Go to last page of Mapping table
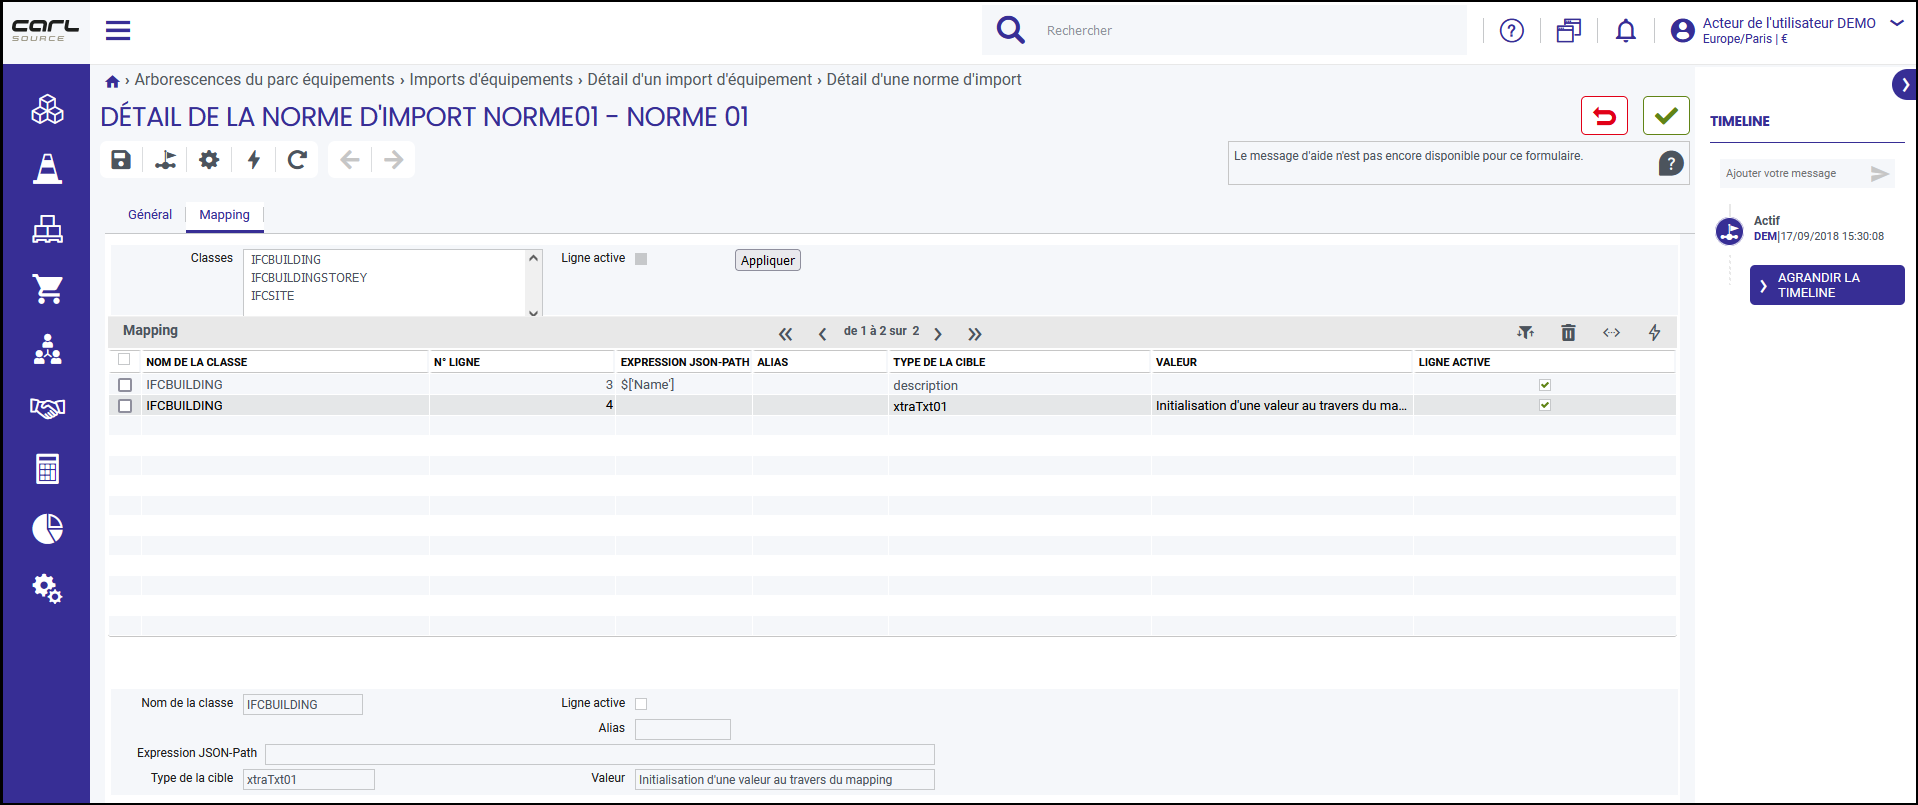 pyautogui.click(x=975, y=334)
